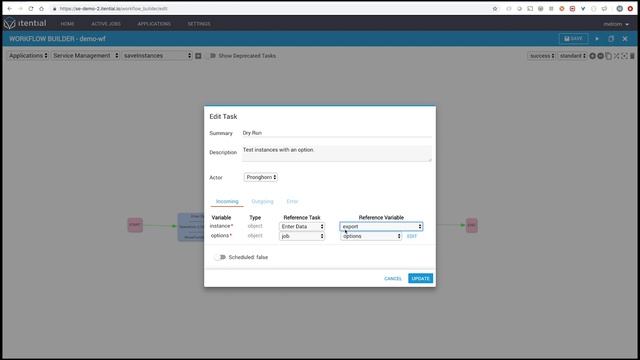The width and height of the screenshot is (640, 360).
Task: Go to HOME in navigation bar
Action: (67, 24)
